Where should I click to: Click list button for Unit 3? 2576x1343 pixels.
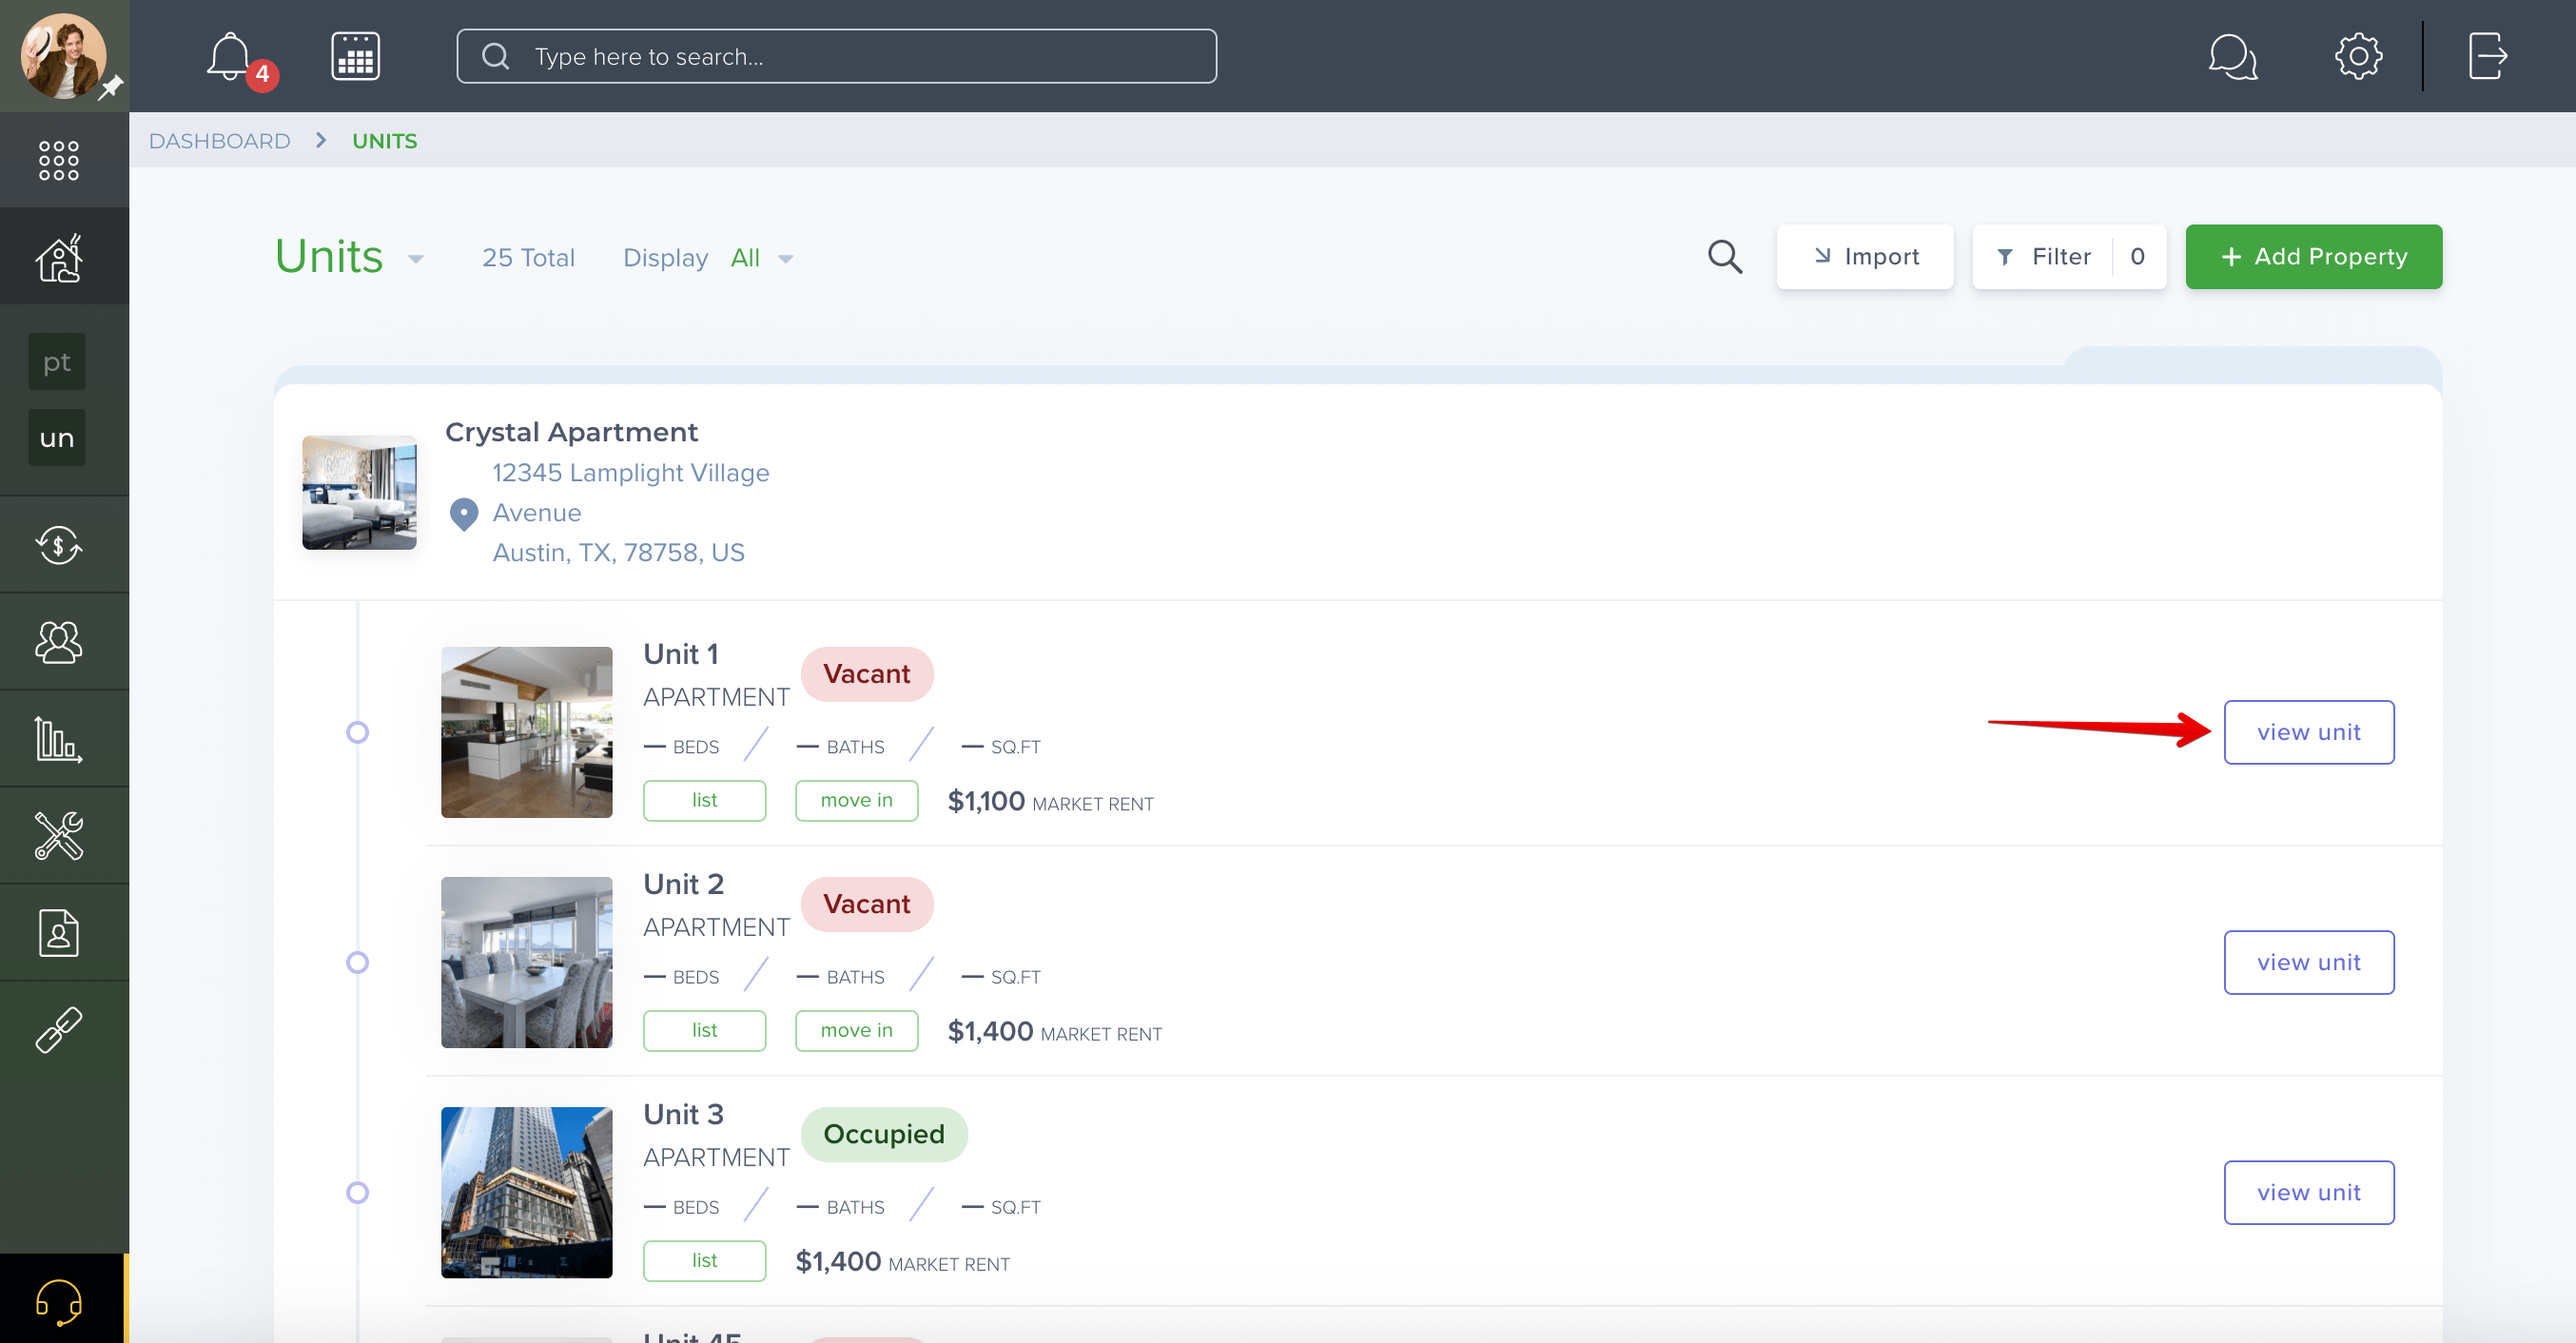click(704, 1260)
